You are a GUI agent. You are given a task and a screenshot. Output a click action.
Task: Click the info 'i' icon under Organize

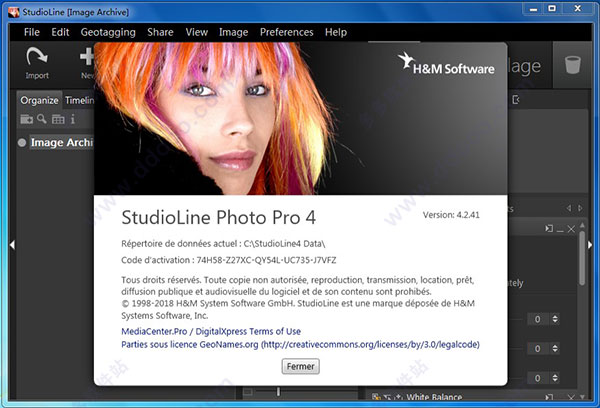tap(73, 119)
